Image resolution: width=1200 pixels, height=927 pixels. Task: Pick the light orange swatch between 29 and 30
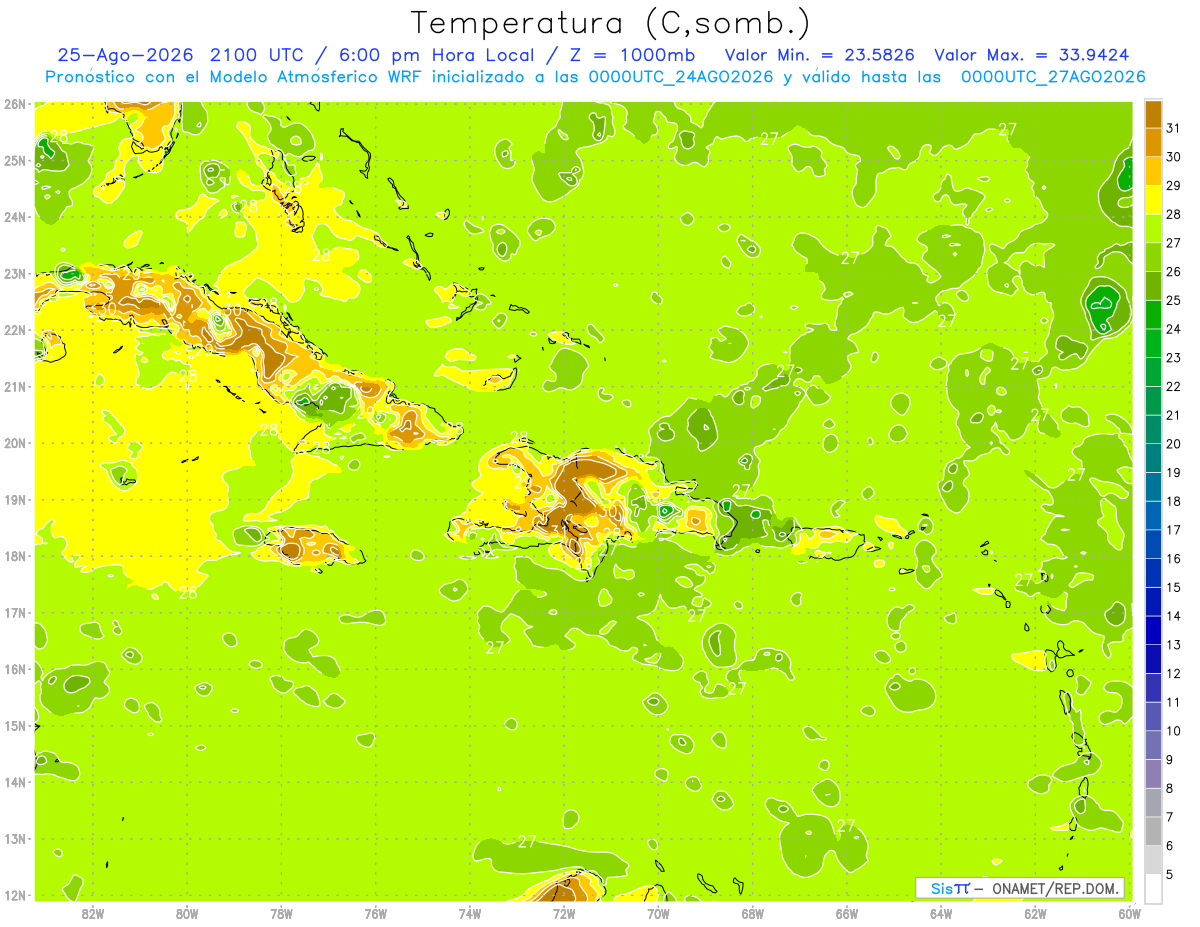tap(1153, 171)
